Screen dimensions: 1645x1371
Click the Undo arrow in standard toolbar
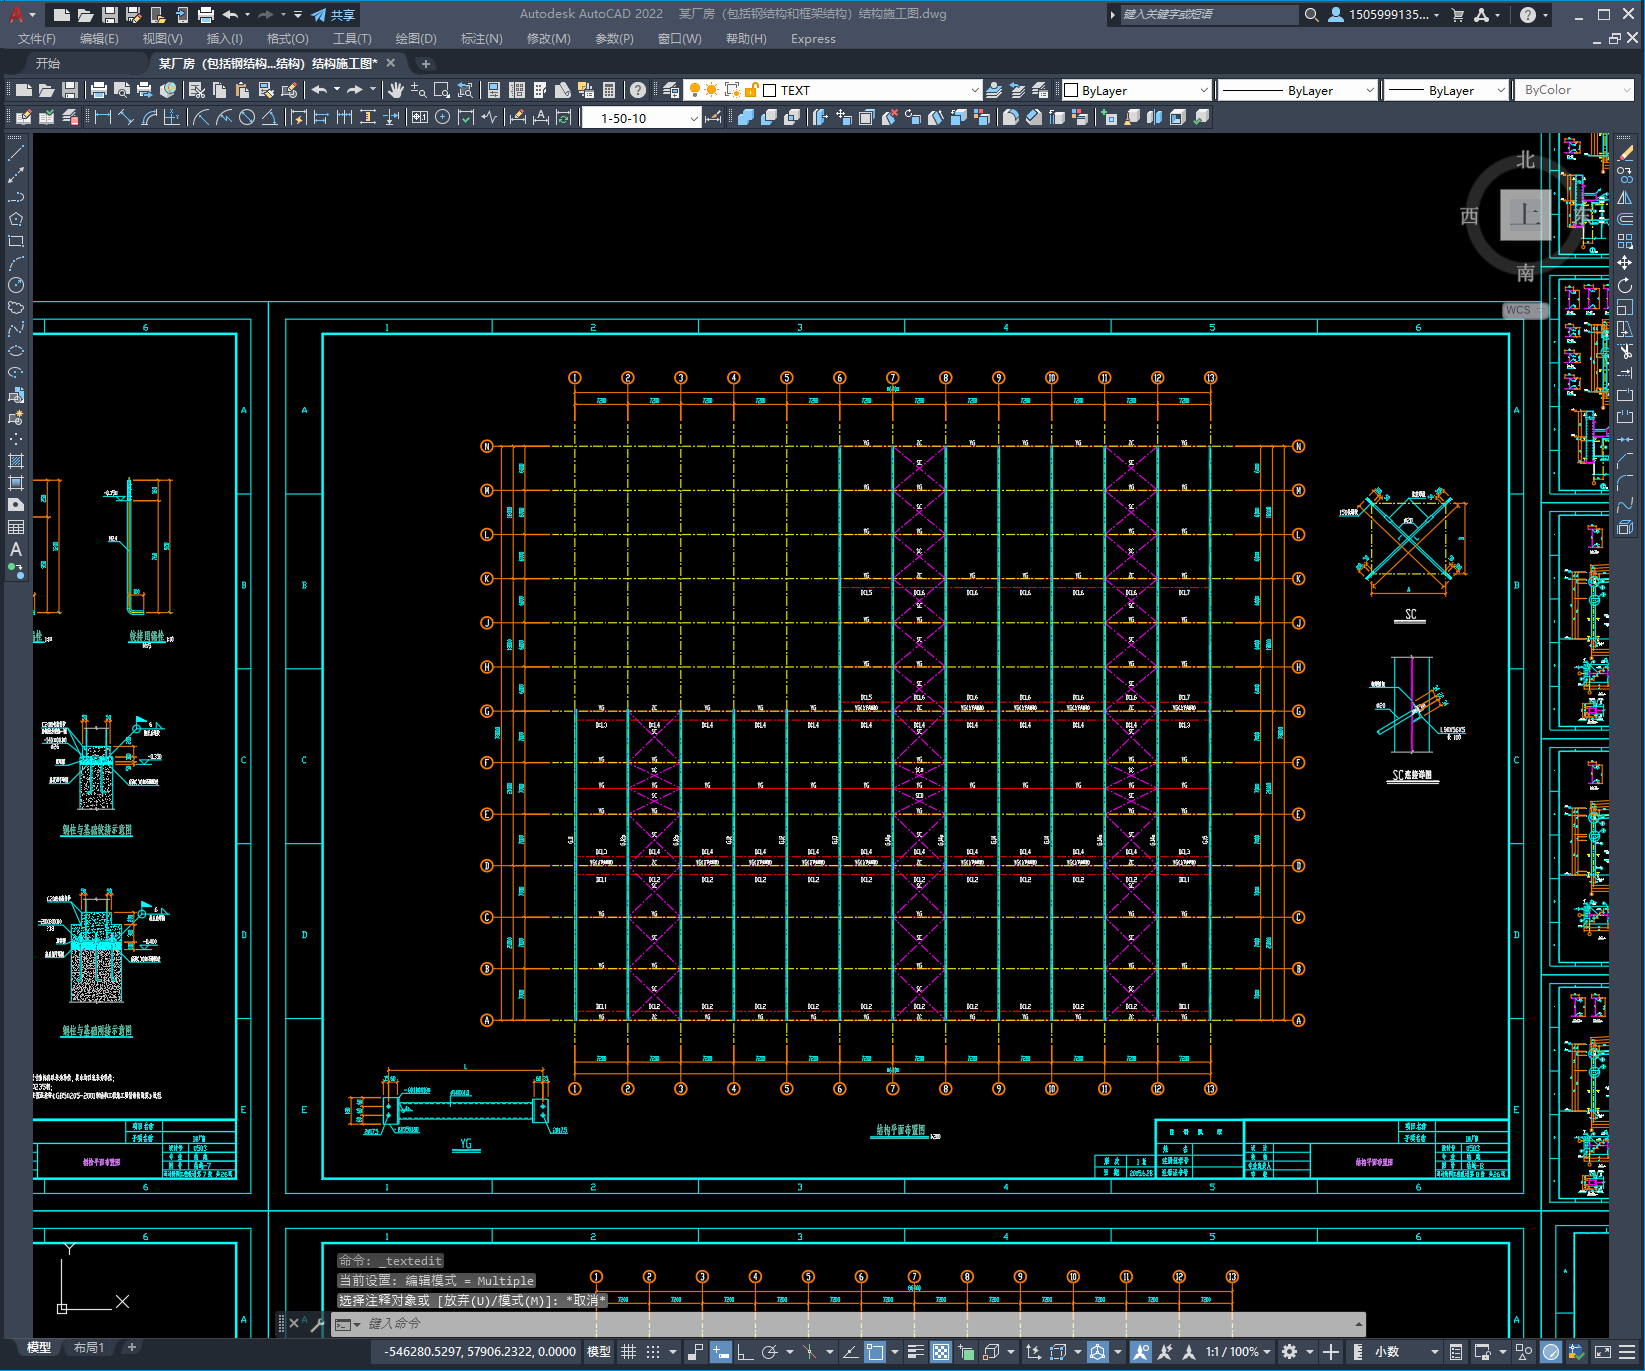pos(319,90)
